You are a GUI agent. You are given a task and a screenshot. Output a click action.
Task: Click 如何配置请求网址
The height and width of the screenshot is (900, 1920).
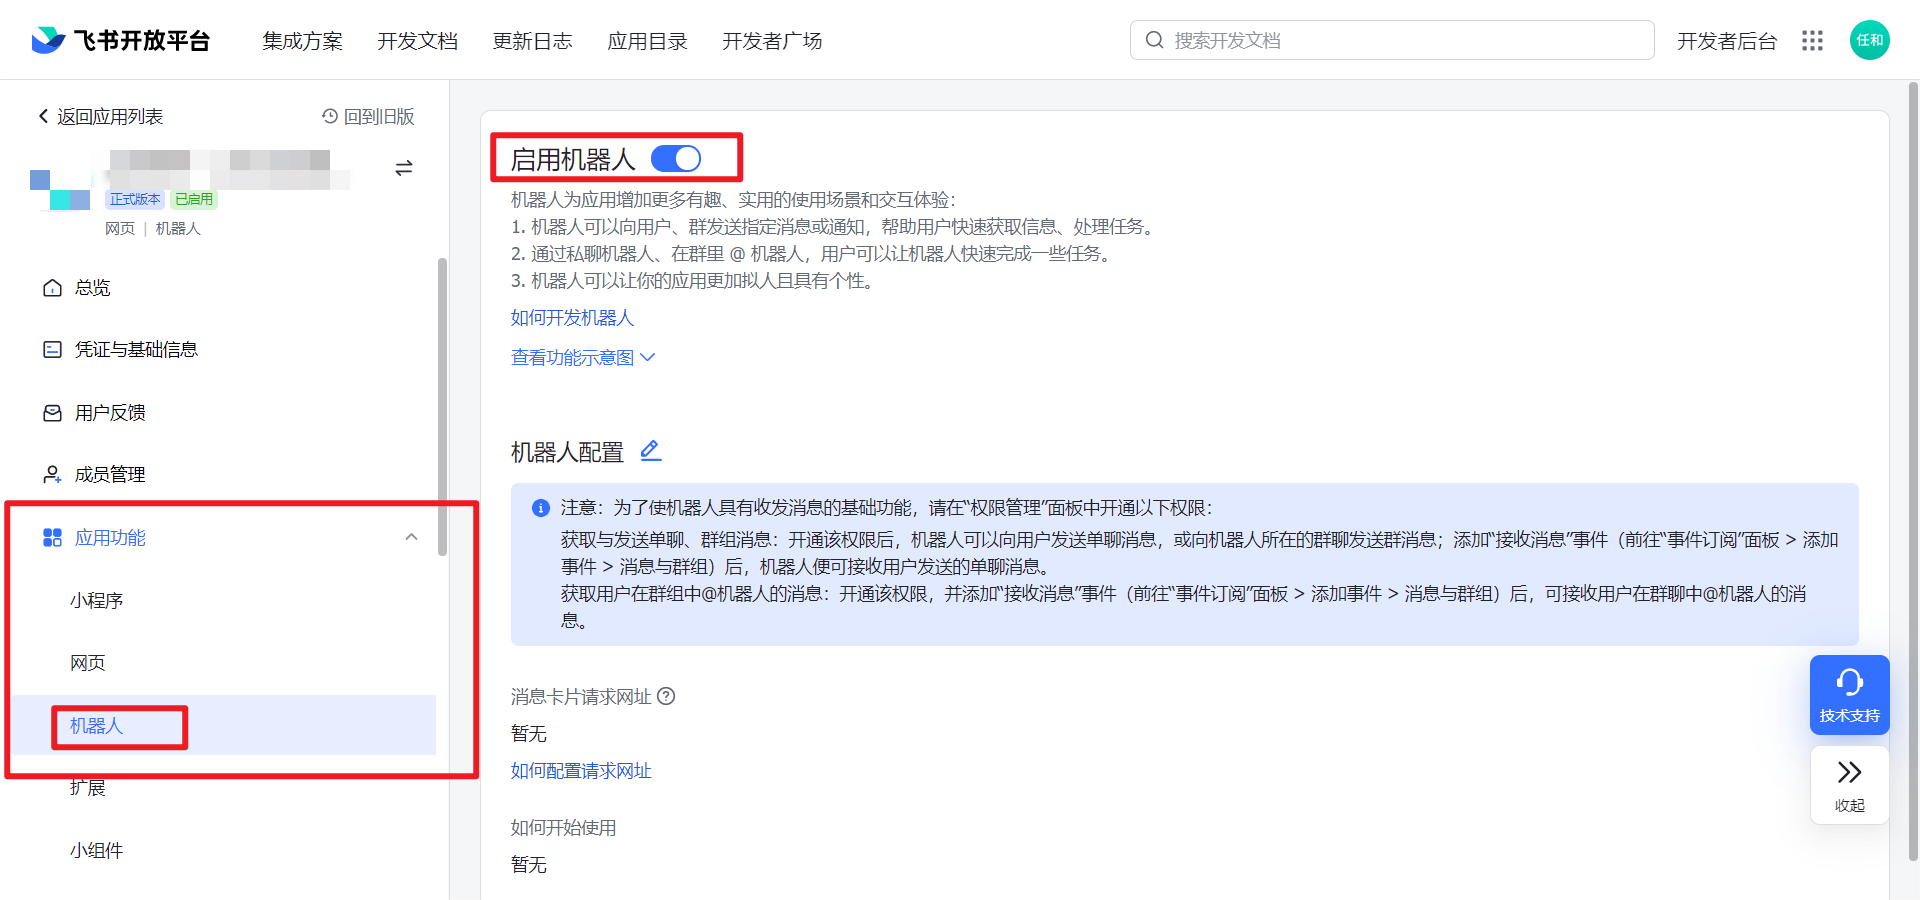point(580,770)
